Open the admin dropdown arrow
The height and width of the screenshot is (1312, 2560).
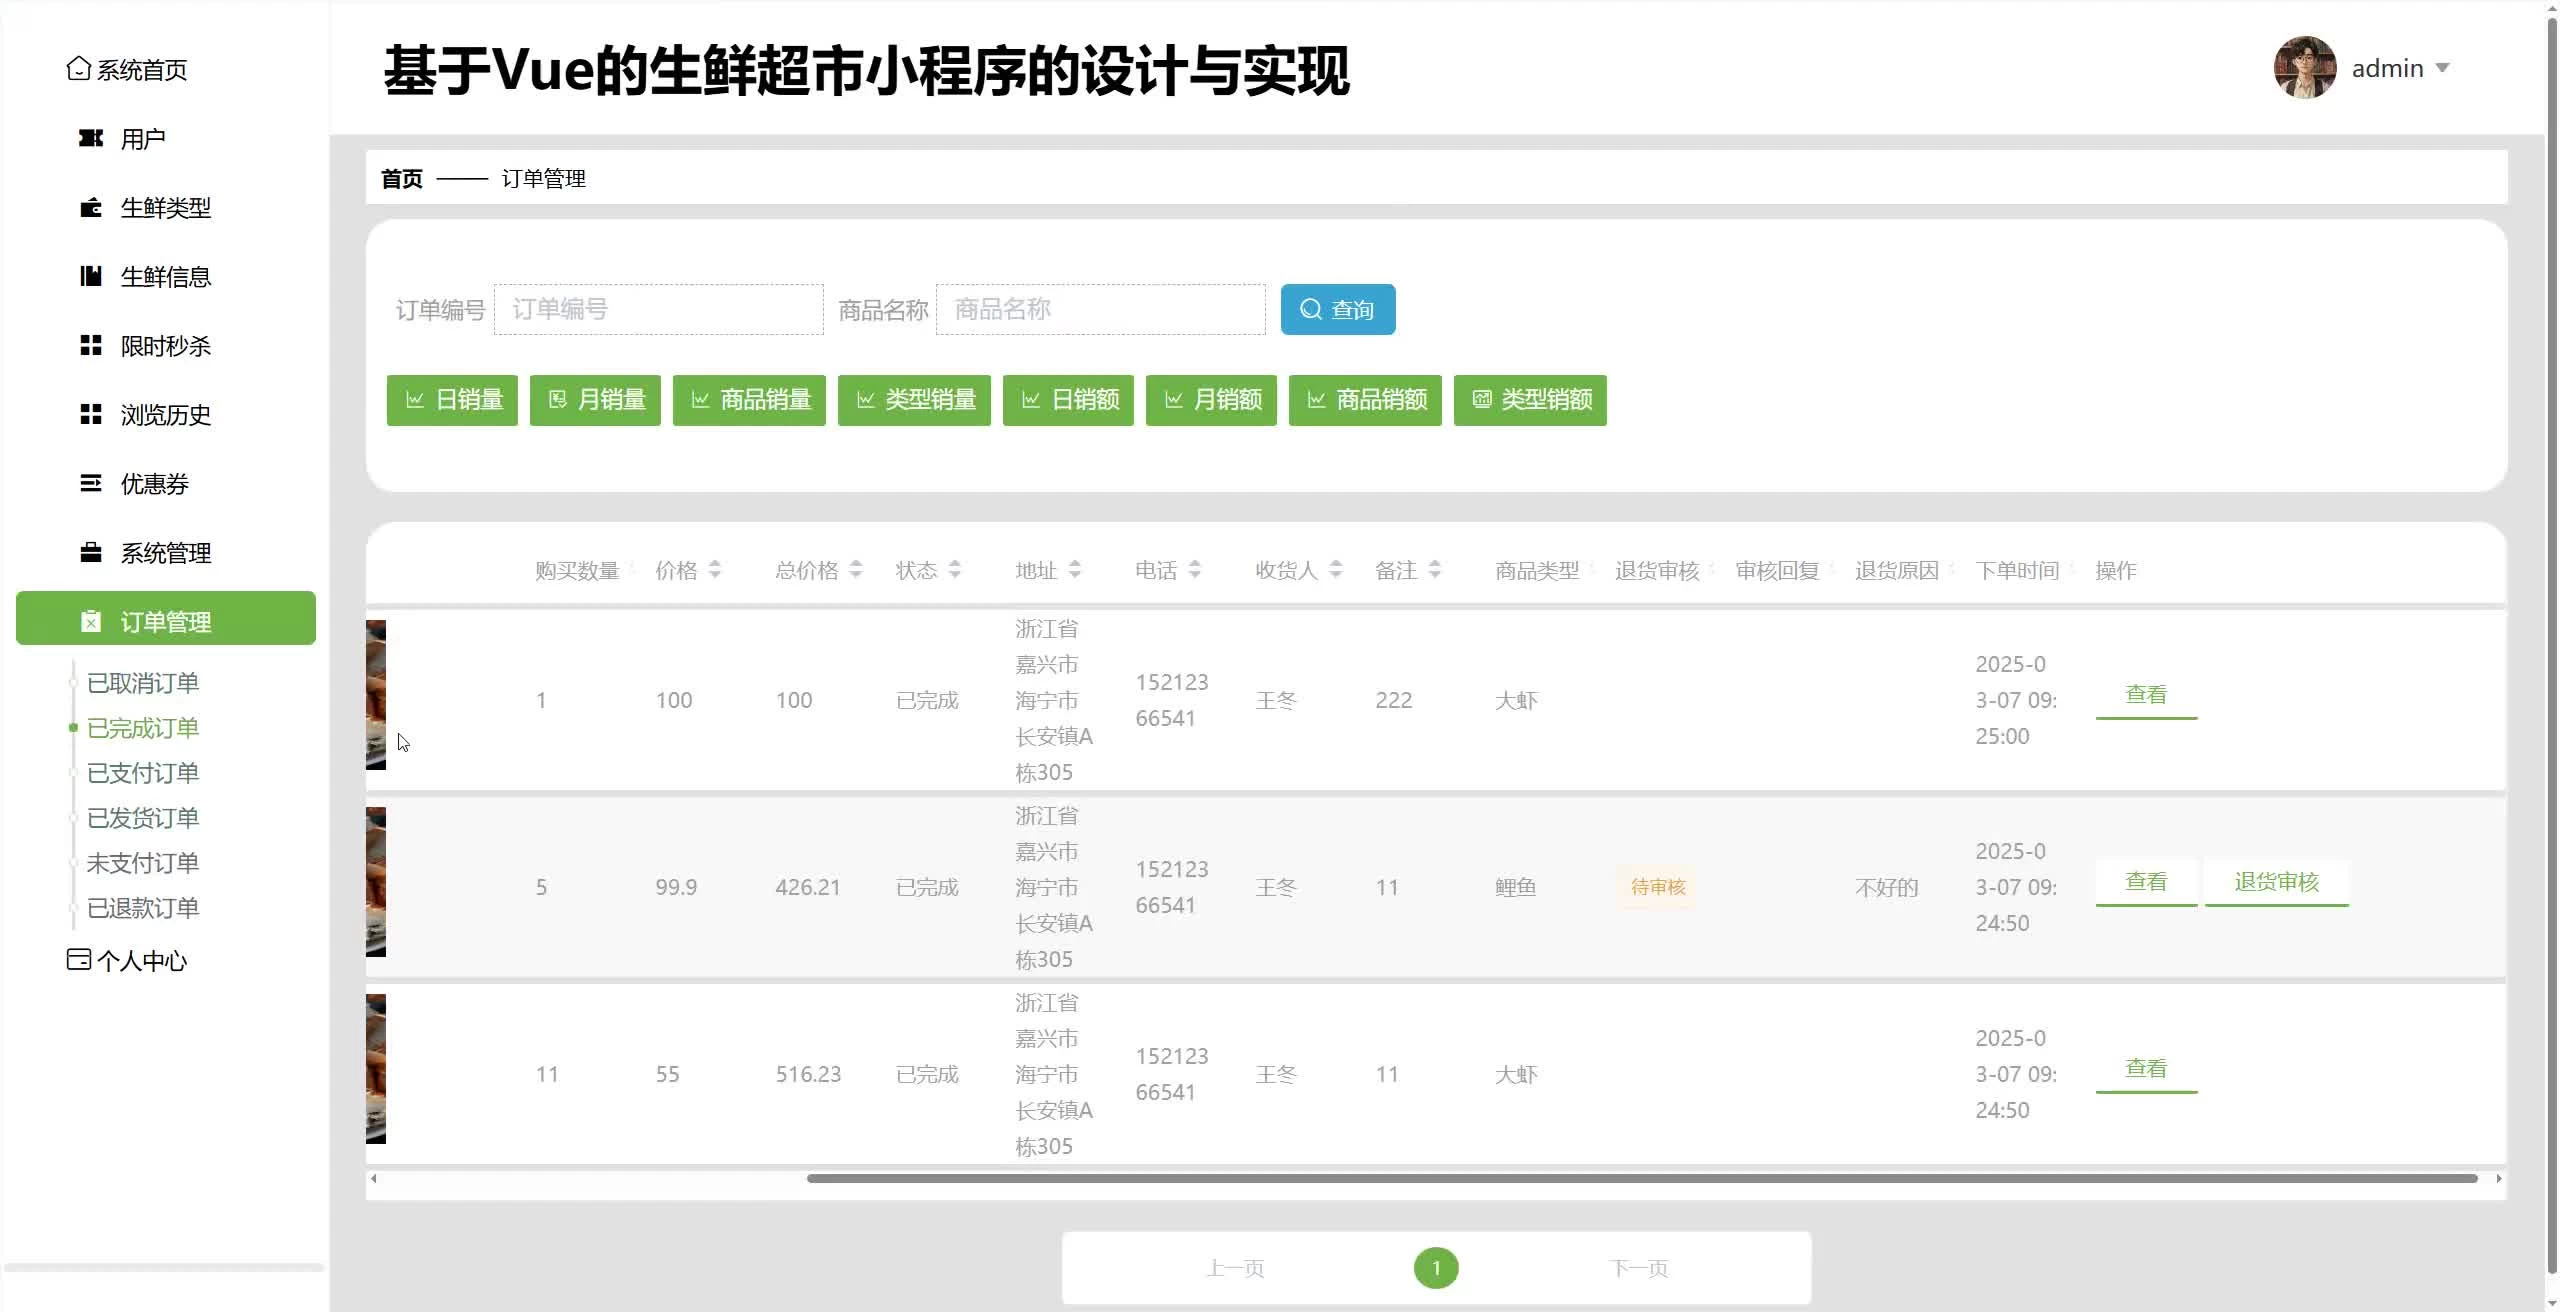click(2442, 68)
